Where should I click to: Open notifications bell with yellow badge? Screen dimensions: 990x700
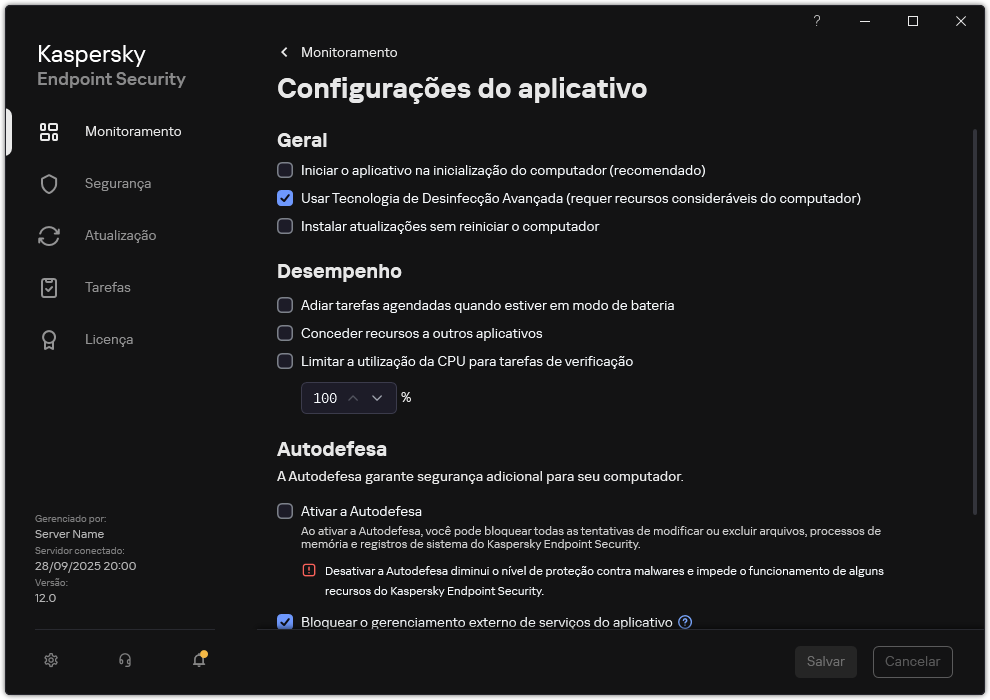tap(198, 661)
